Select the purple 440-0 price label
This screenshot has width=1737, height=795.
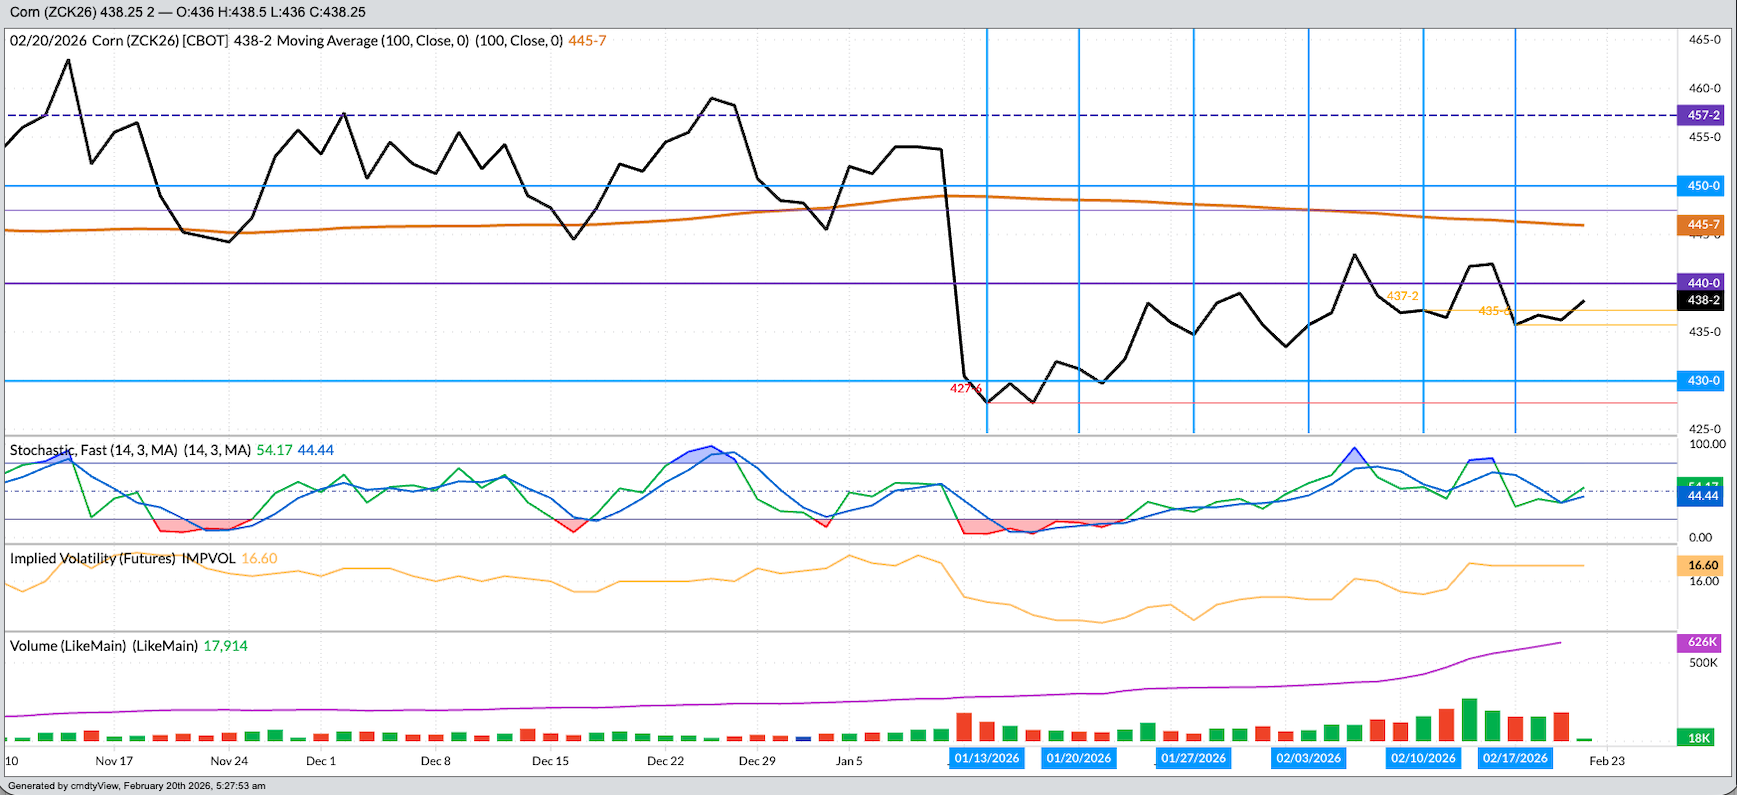click(x=1703, y=283)
